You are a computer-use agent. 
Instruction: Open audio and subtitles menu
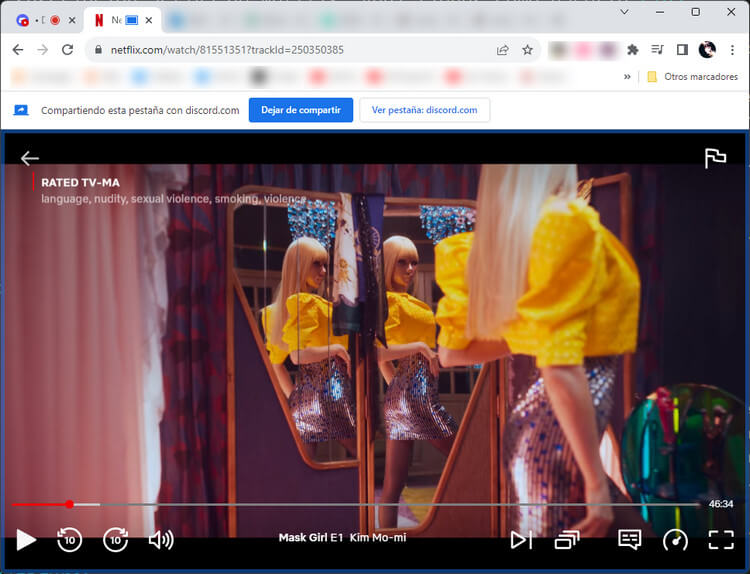[629, 540]
